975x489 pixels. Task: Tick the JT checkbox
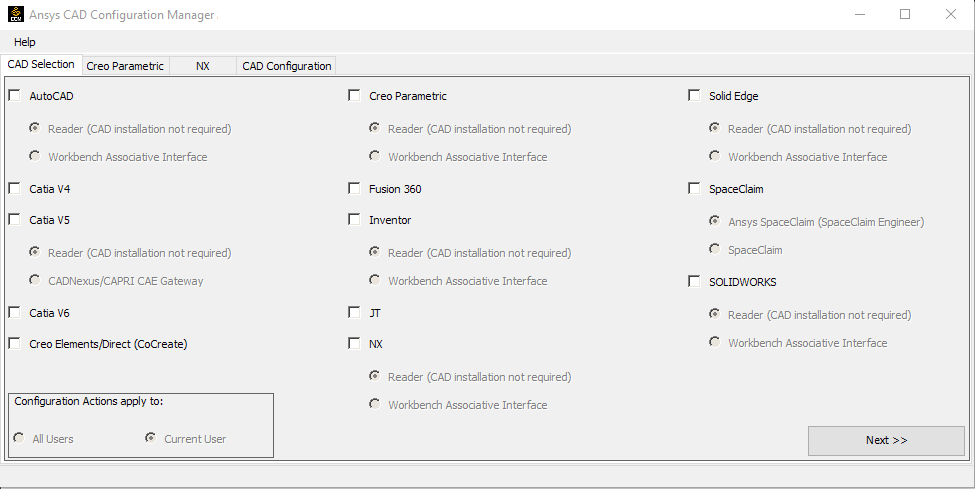tap(355, 313)
